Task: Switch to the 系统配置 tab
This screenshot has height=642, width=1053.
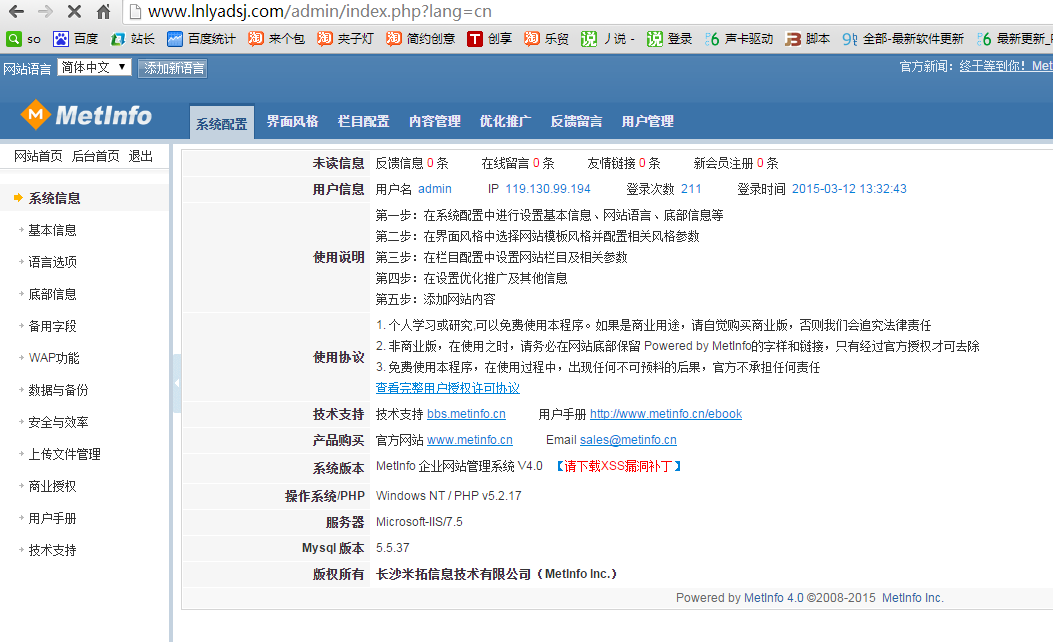Action: pyautogui.click(x=222, y=123)
